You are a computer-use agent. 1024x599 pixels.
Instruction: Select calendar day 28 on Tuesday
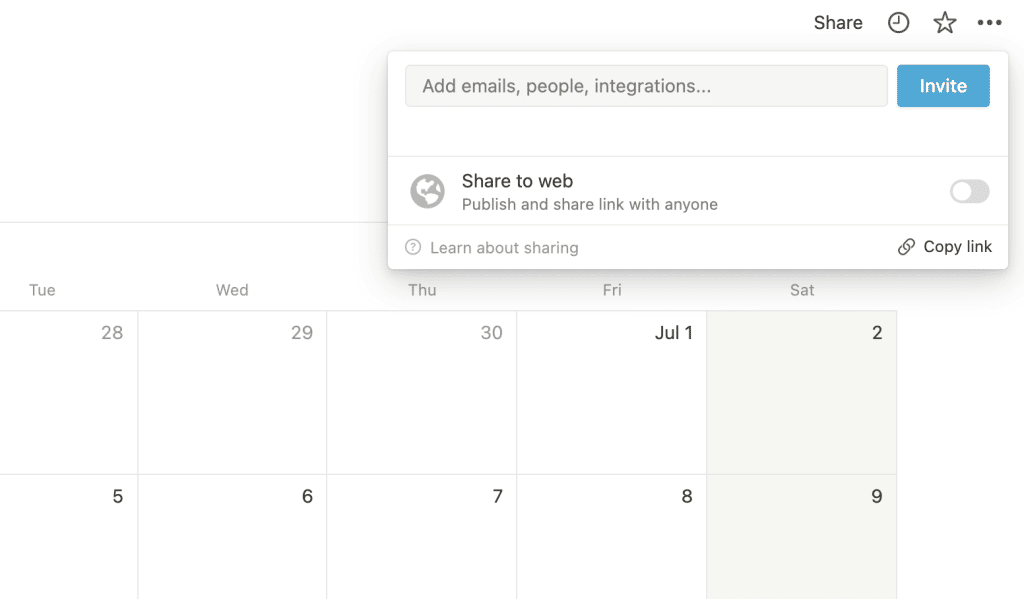pos(69,393)
